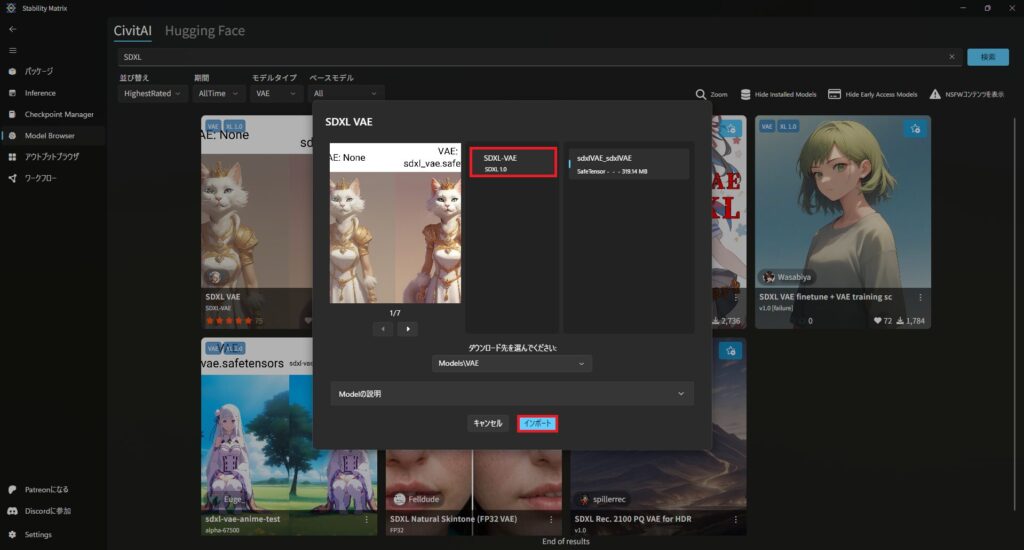Open アウトプットブラウザ in the sidebar
The height and width of the screenshot is (550, 1024).
(52, 157)
